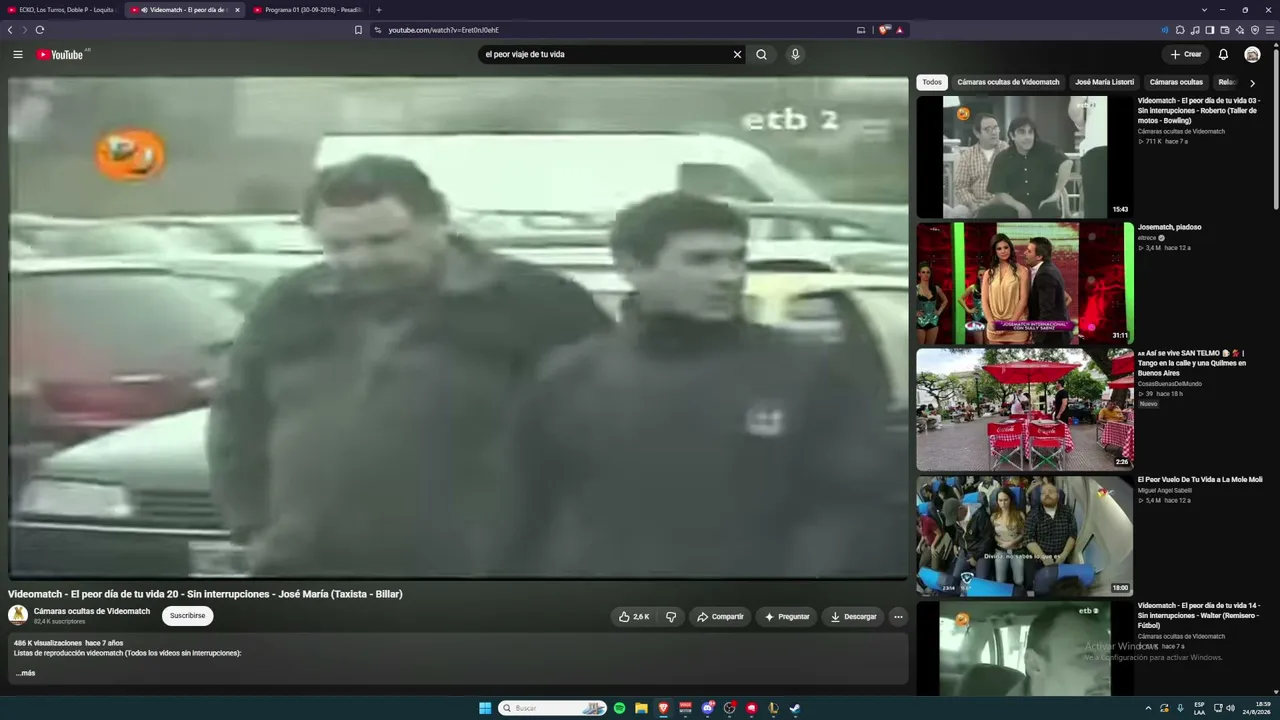The height and width of the screenshot is (720, 1280).
Task: Go back in browser history
Action: (x=10, y=30)
